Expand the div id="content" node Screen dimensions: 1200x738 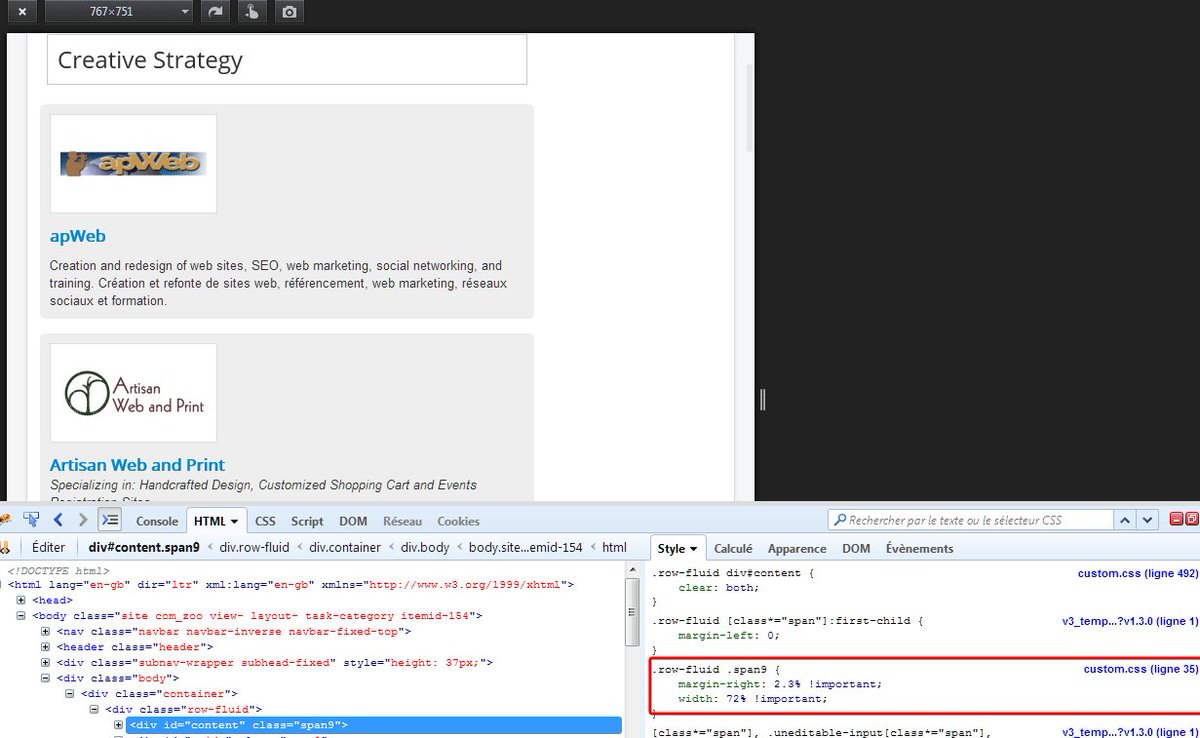point(119,725)
